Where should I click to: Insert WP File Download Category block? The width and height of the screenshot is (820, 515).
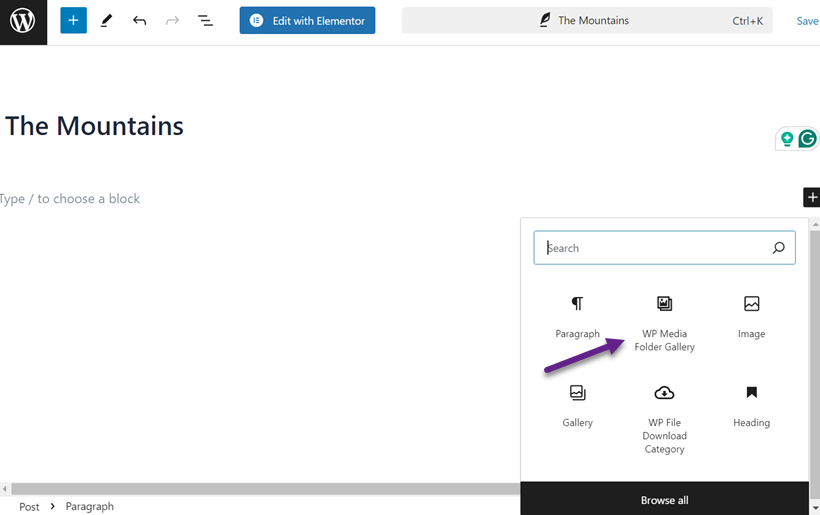tap(664, 418)
